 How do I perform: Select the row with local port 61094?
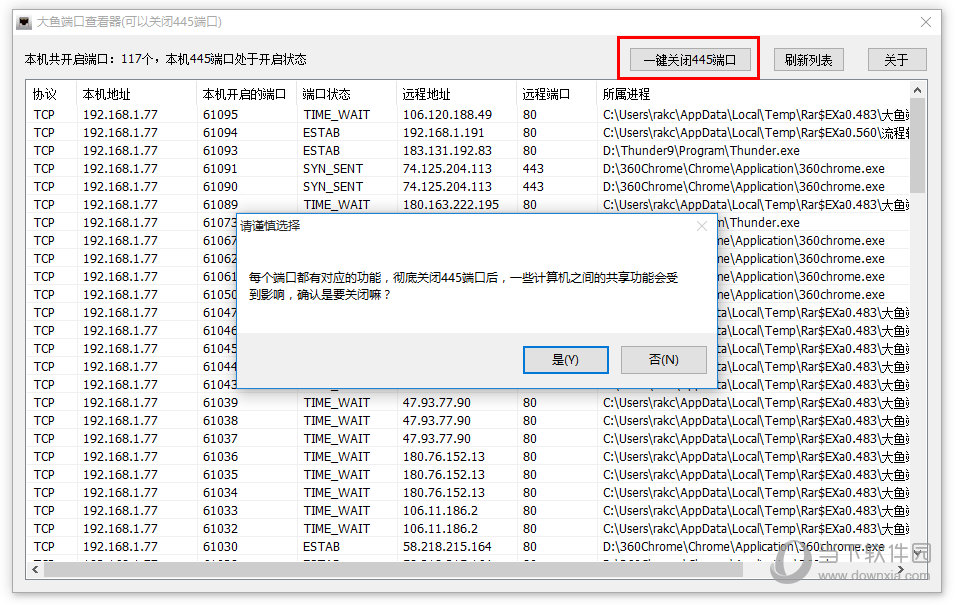click(468, 133)
